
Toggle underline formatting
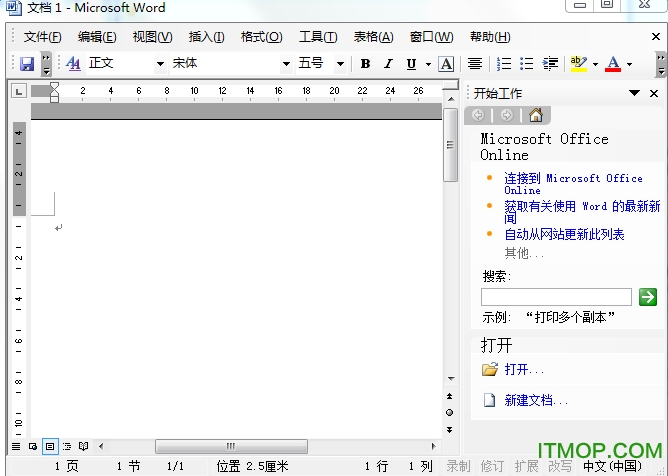click(x=411, y=64)
